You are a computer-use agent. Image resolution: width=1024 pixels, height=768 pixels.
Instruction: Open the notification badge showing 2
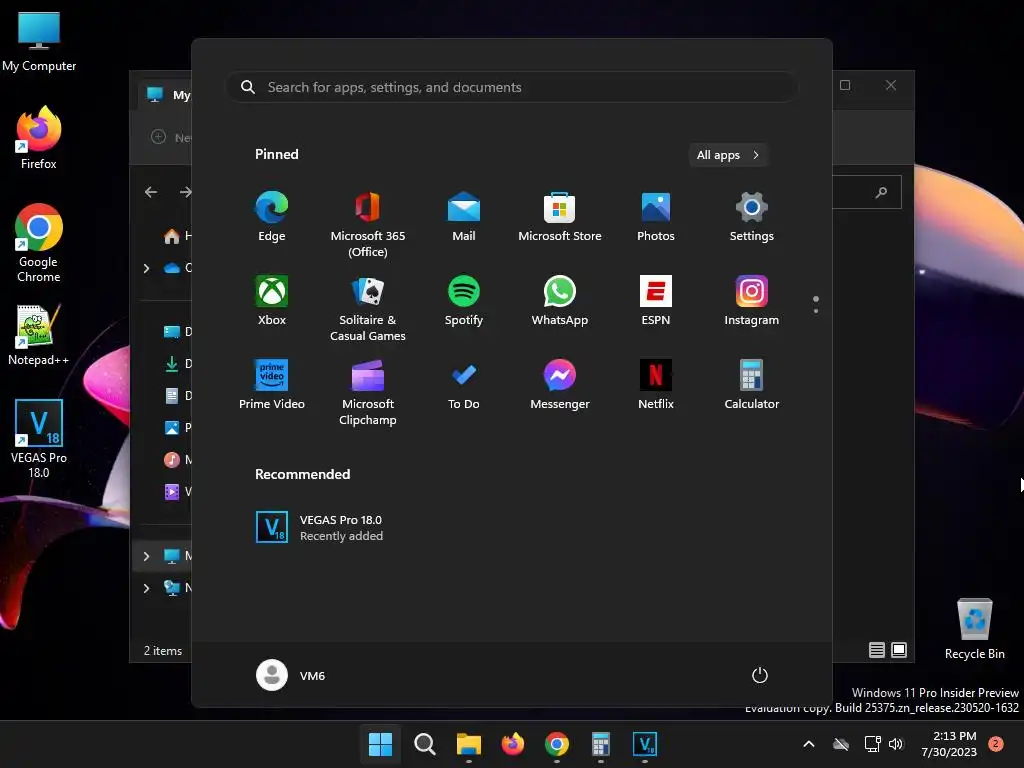tap(996, 744)
